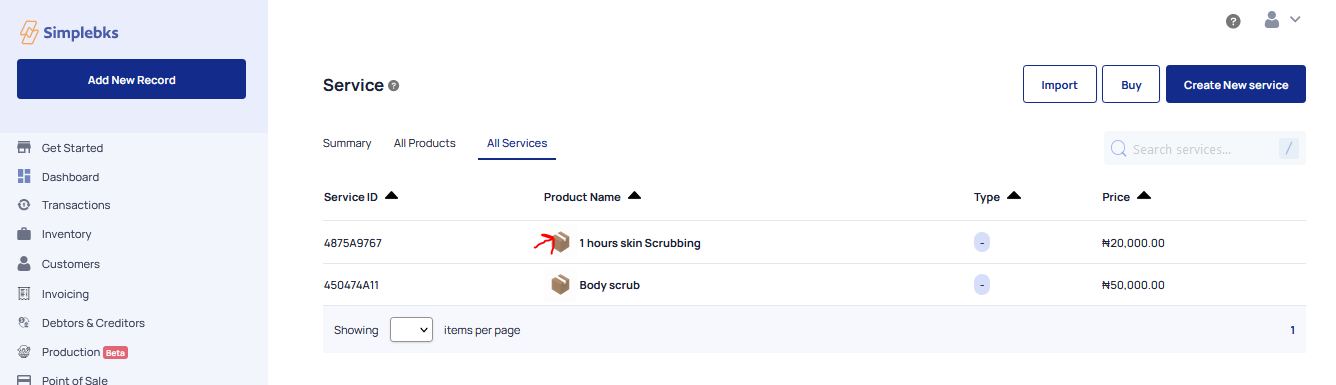Click the user profile avatar icon

1272,19
